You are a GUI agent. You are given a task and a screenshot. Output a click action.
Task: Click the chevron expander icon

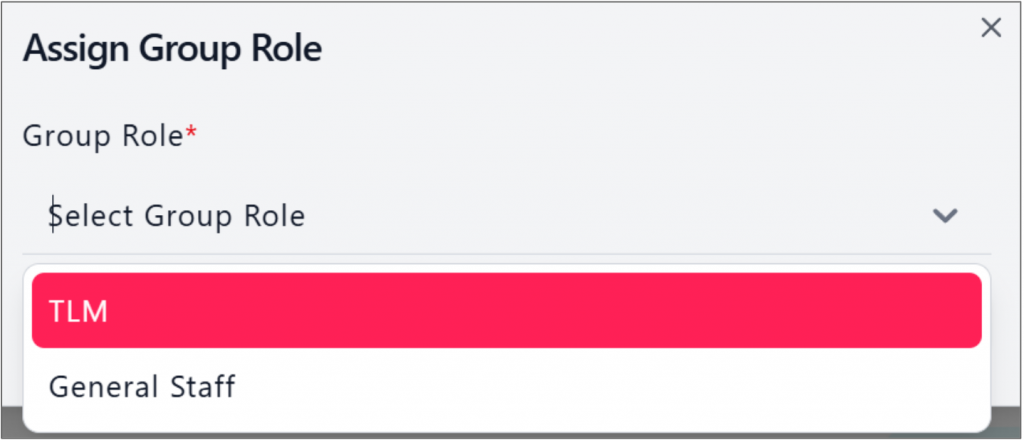945,216
